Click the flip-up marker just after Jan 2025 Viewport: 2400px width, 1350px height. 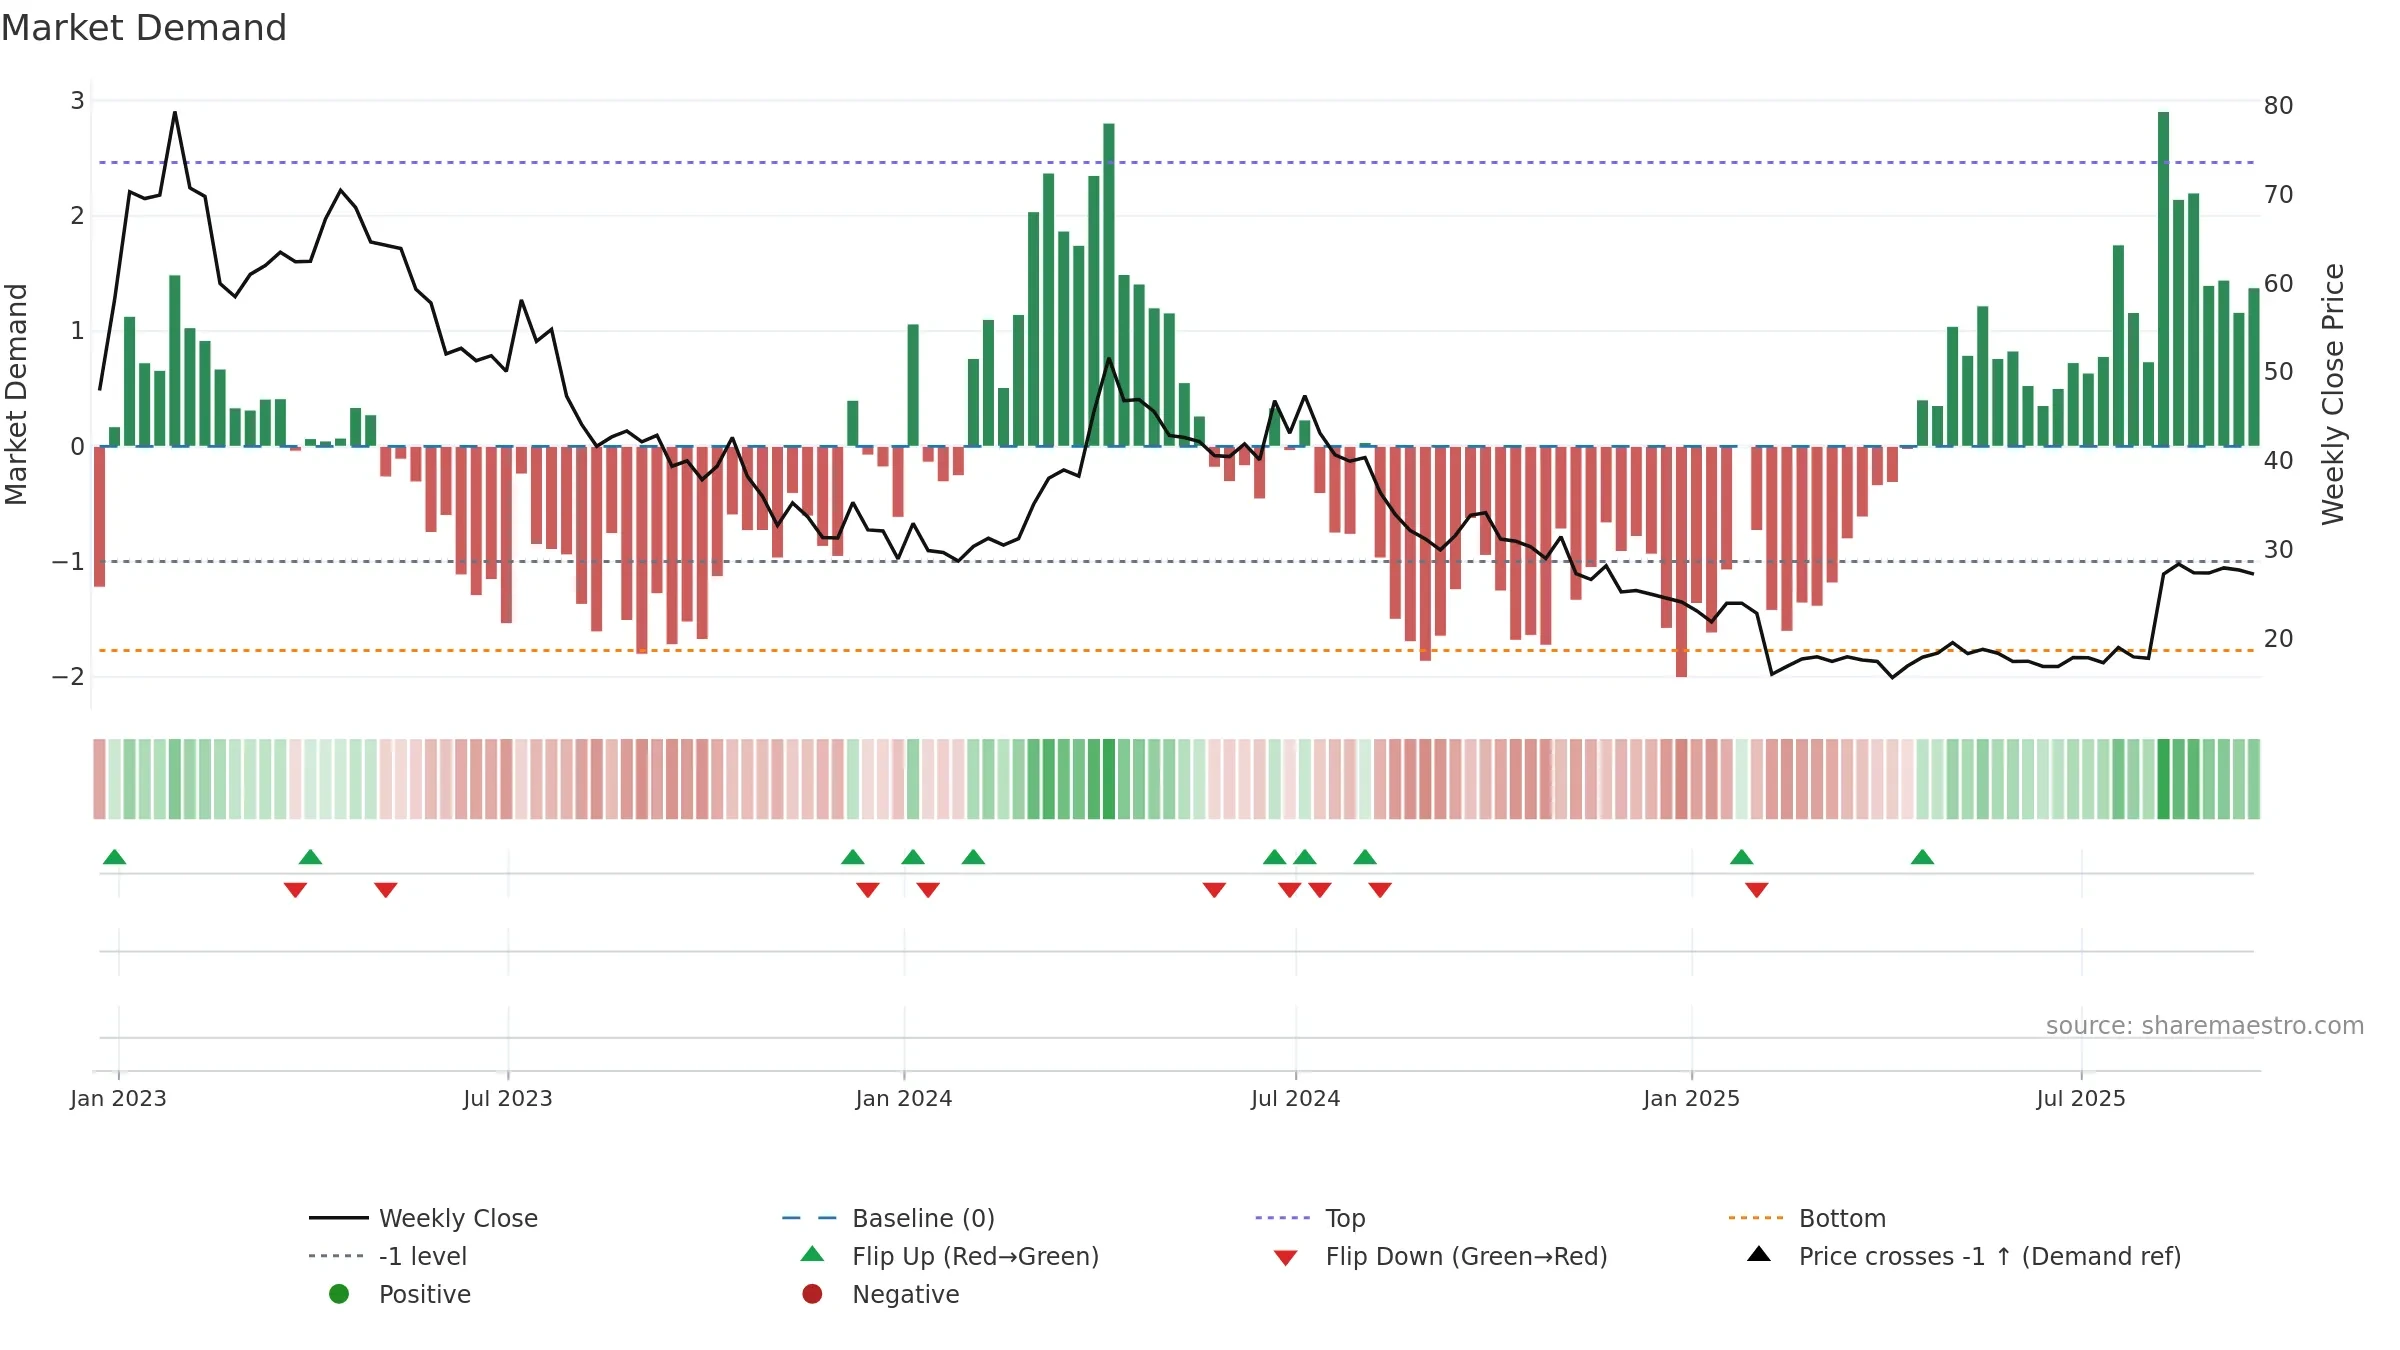click(1742, 857)
